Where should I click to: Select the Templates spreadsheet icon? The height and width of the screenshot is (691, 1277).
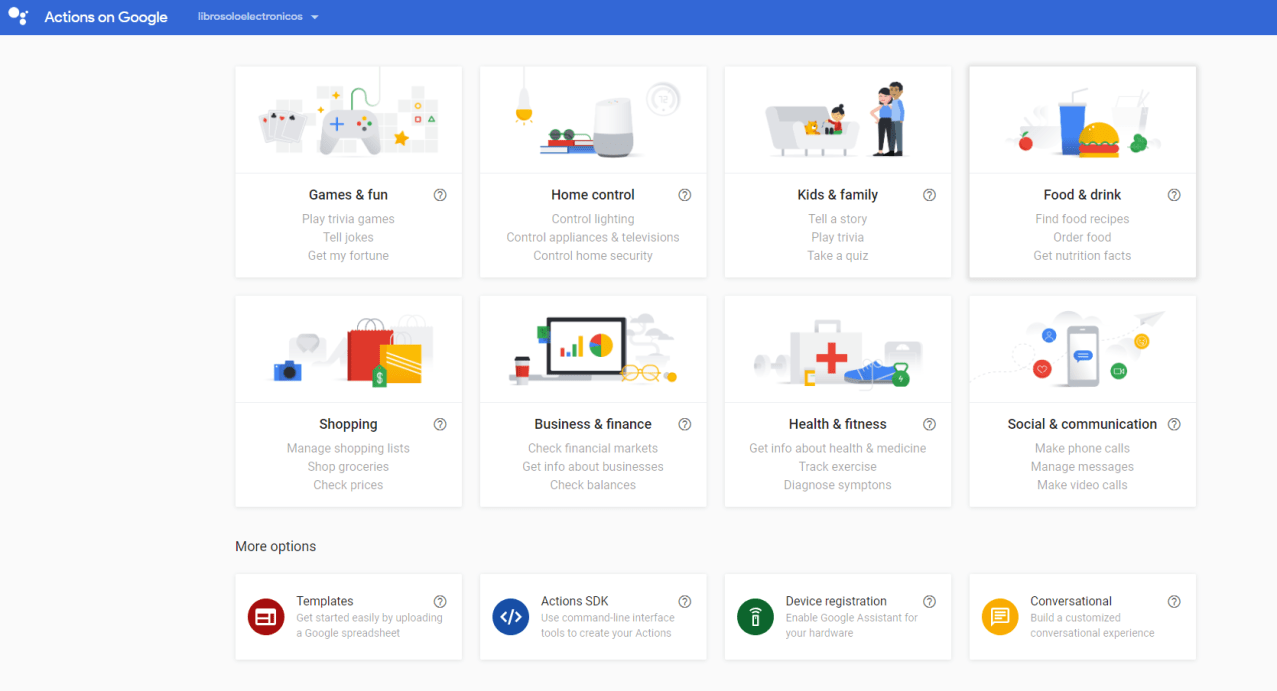click(x=265, y=617)
